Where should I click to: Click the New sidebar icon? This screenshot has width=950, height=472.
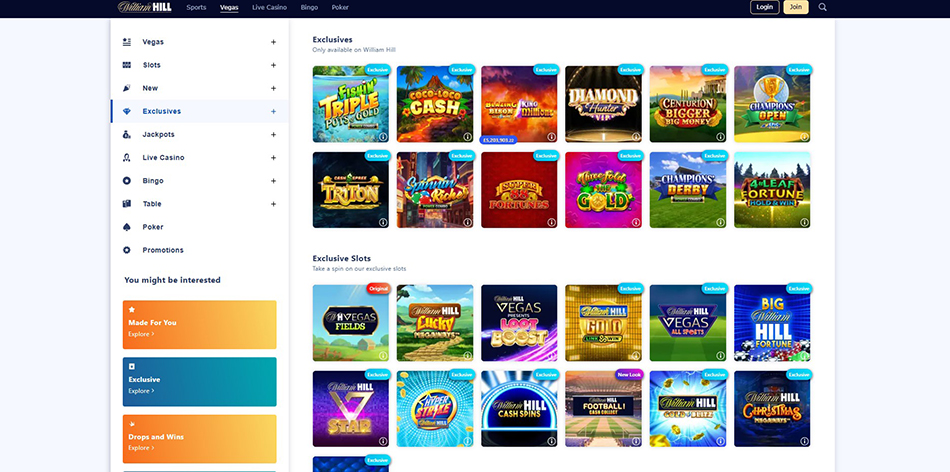coord(127,88)
